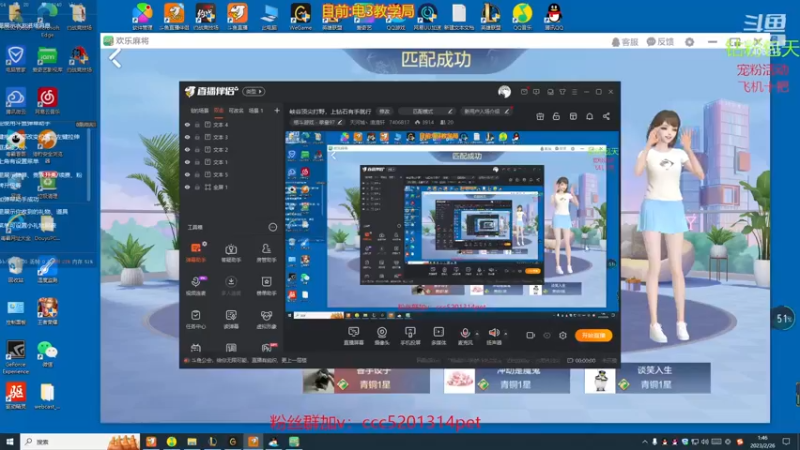Open 反馈 in 欢乐麻将 title bar
The width and height of the screenshot is (800, 450).
(x=660, y=42)
